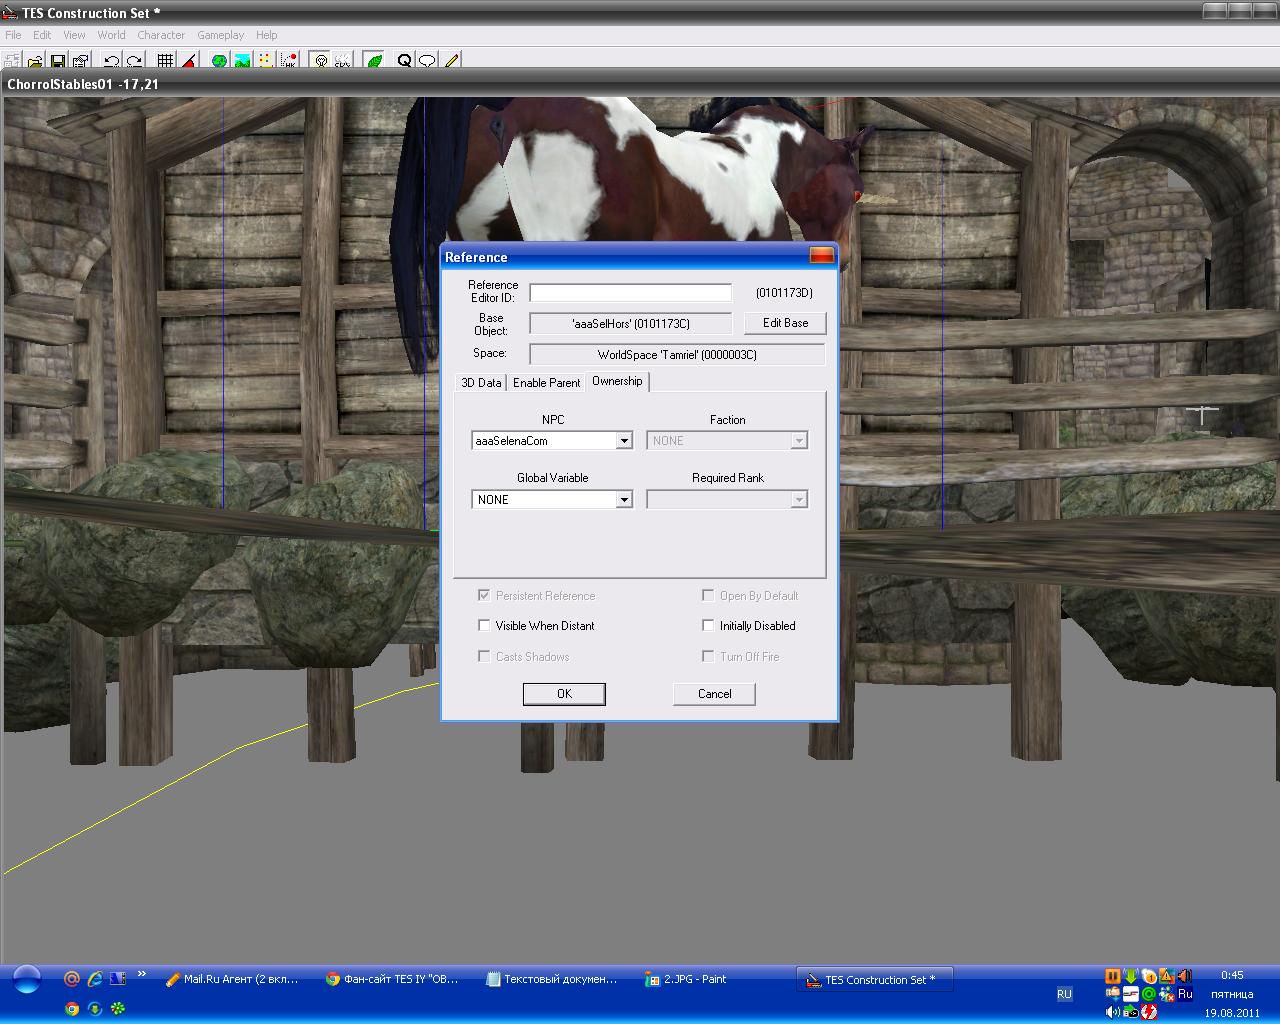This screenshot has height=1024, width=1280.
Task: Toggle grass with the green leaf icon
Action: (374, 61)
